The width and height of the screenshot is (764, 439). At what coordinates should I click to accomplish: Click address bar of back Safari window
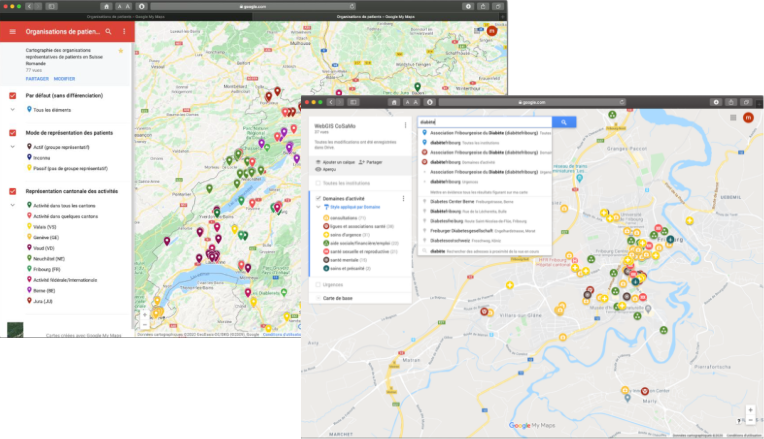(x=253, y=6)
